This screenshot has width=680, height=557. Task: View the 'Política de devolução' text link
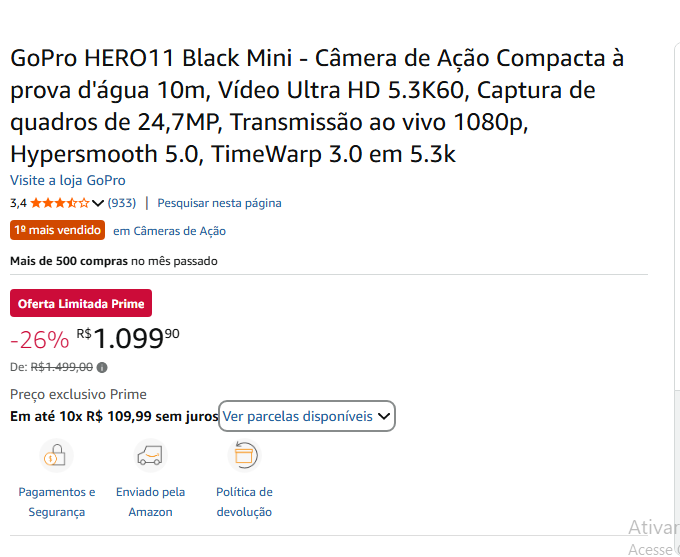[244, 502]
